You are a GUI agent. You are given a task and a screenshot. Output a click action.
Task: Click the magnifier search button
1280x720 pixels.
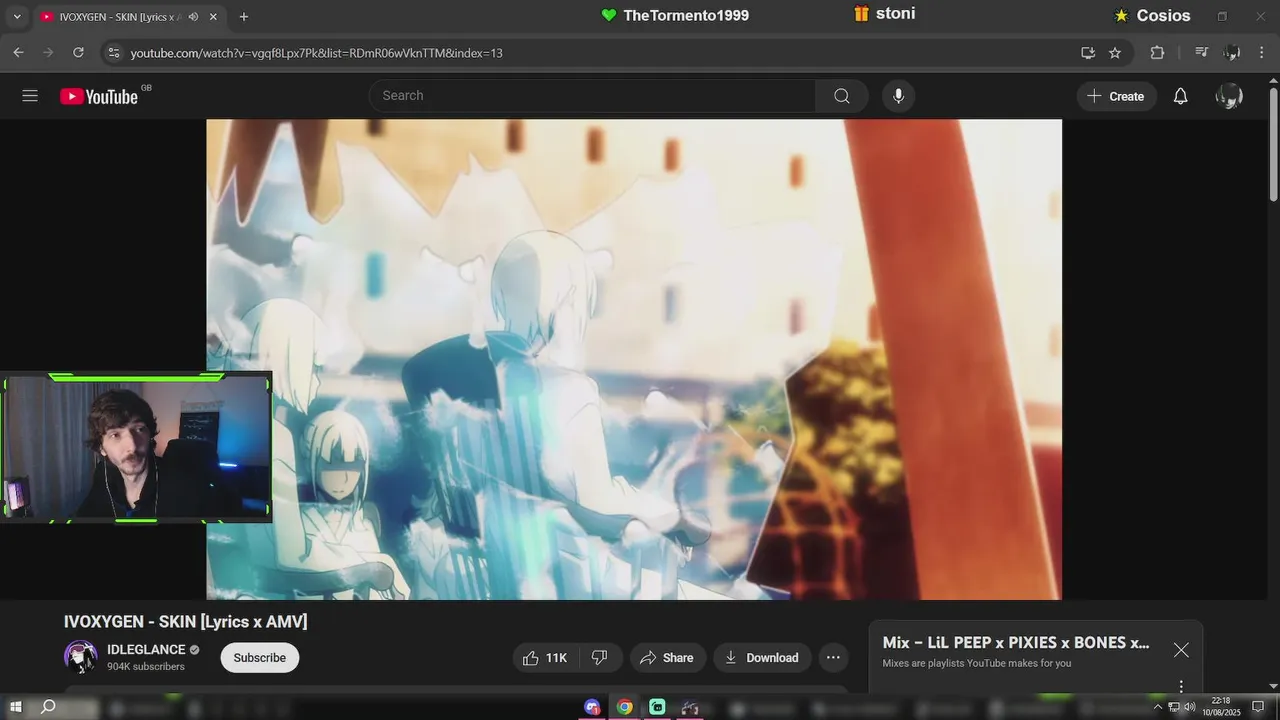pos(842,96)
